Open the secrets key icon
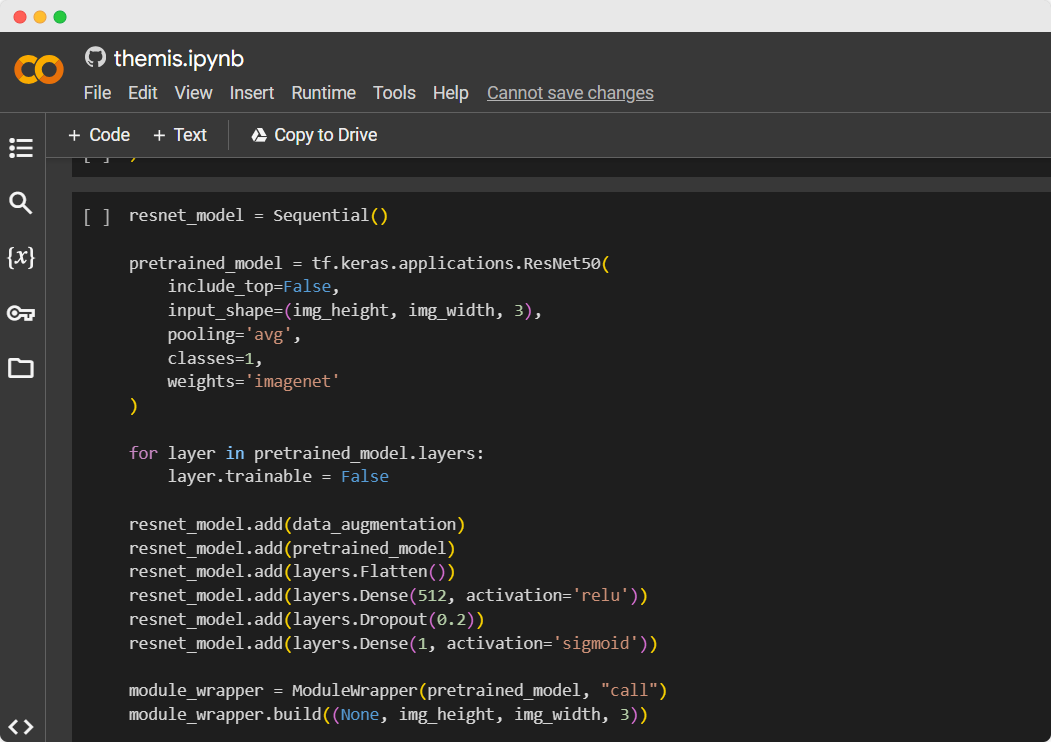 tap(21, 314)
